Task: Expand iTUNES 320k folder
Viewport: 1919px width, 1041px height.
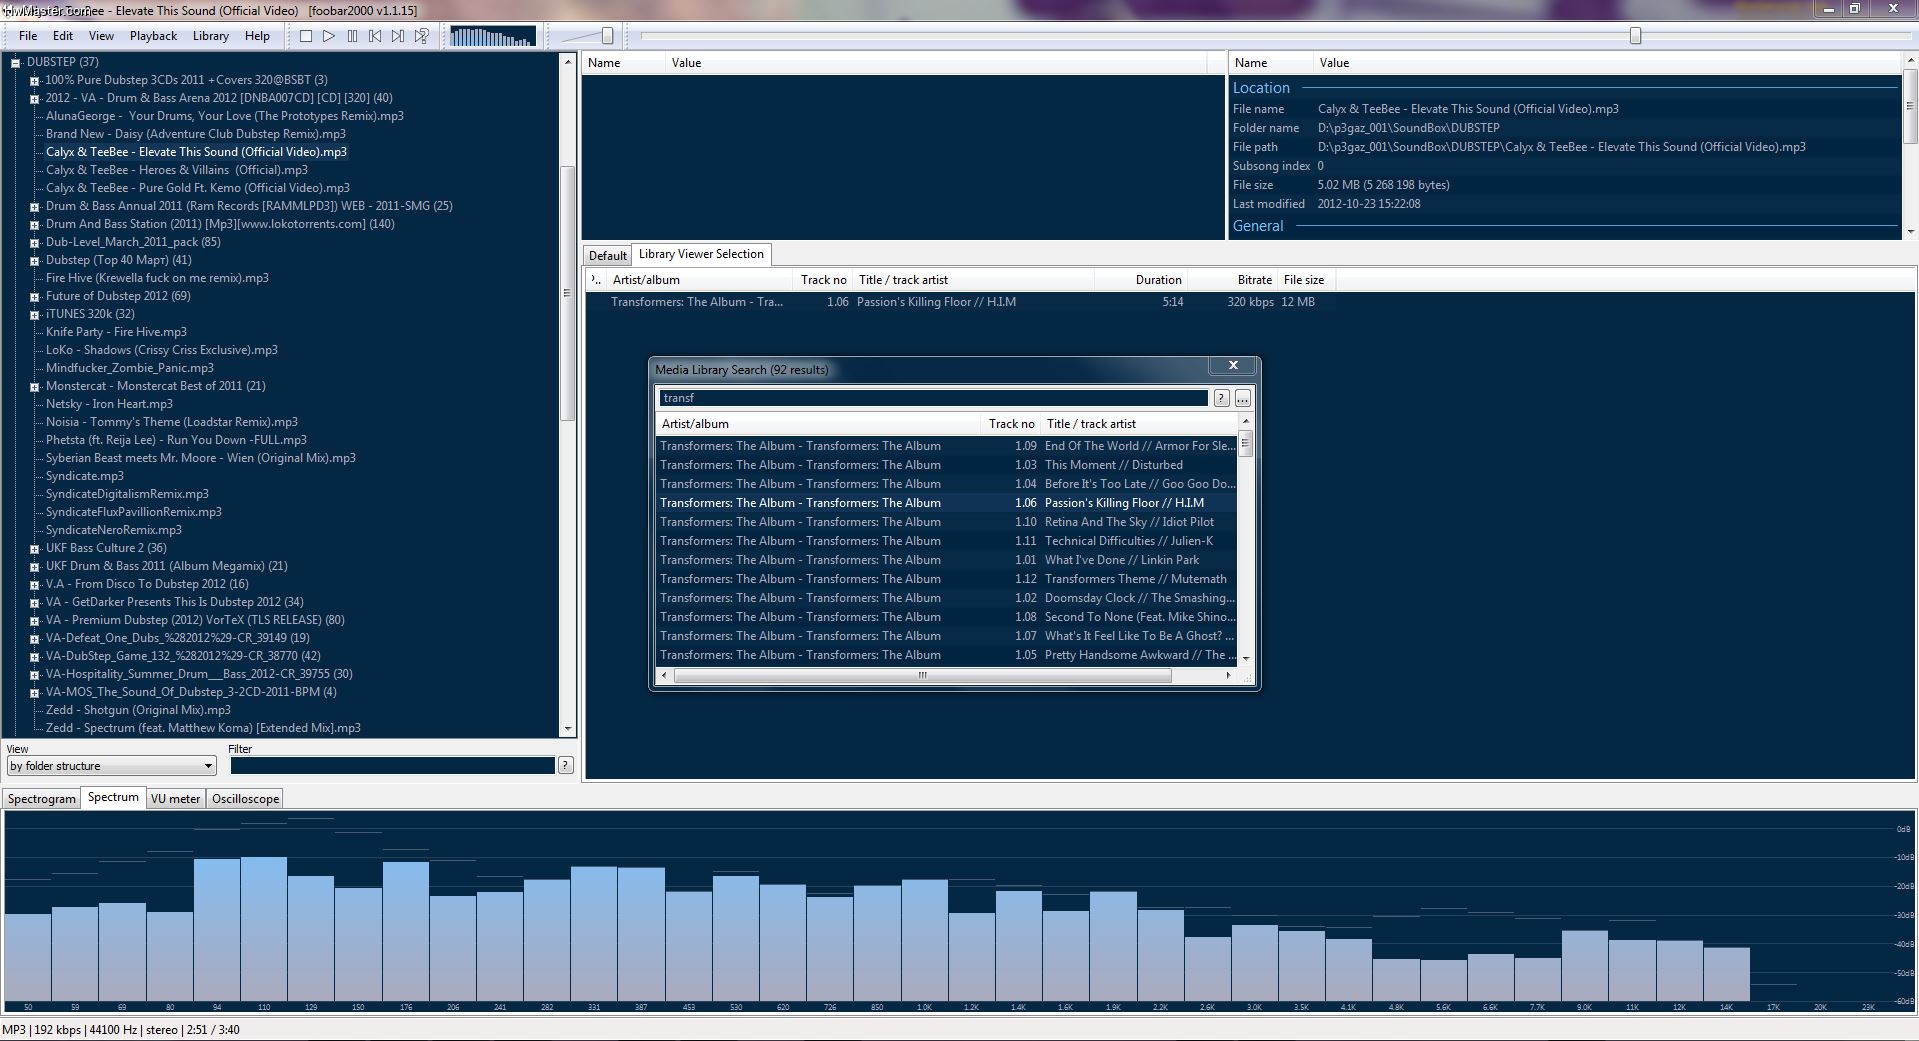Action: 34,314
